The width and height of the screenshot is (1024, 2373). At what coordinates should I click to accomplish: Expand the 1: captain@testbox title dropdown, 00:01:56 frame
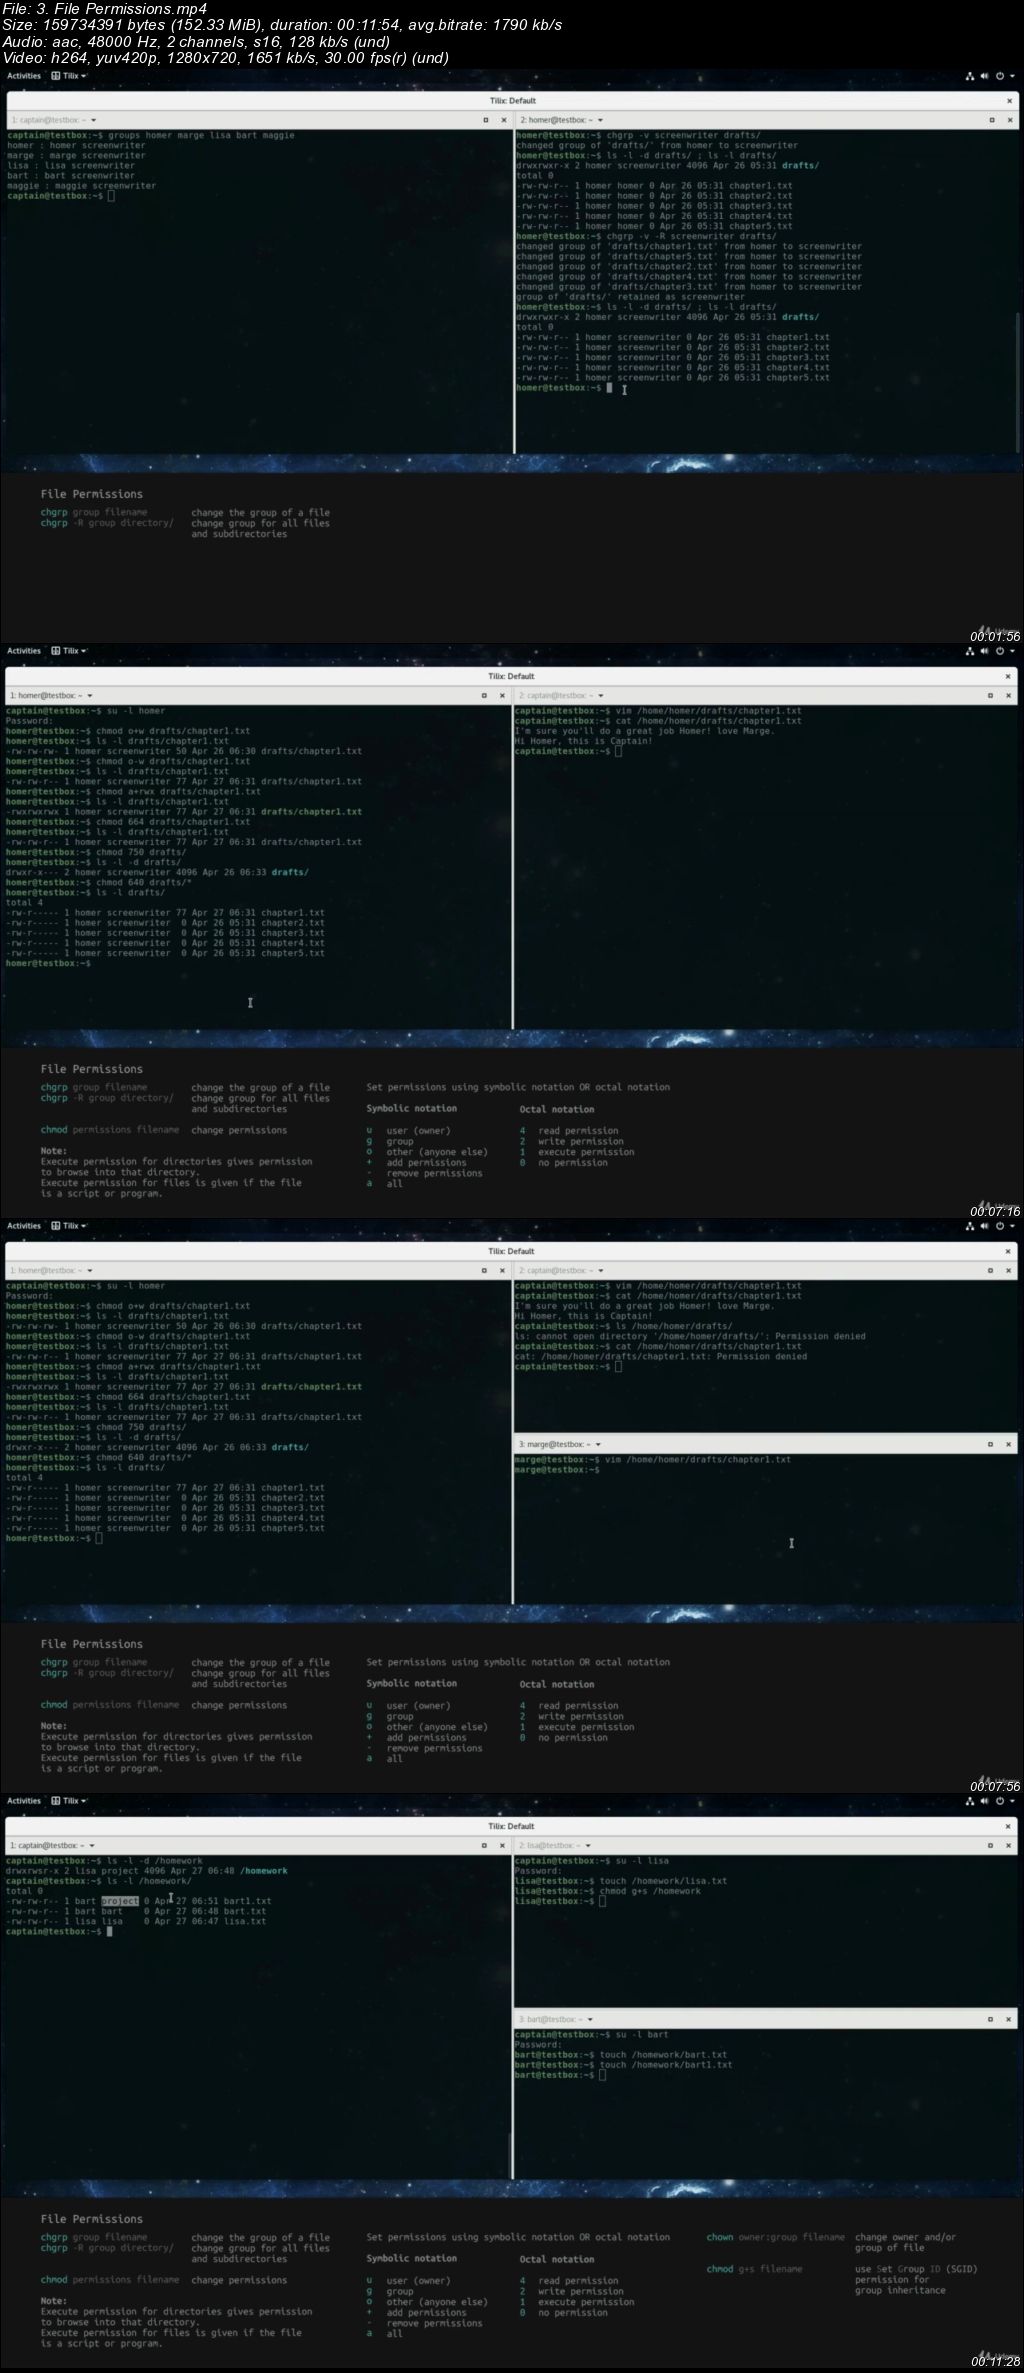coord(93,120)
